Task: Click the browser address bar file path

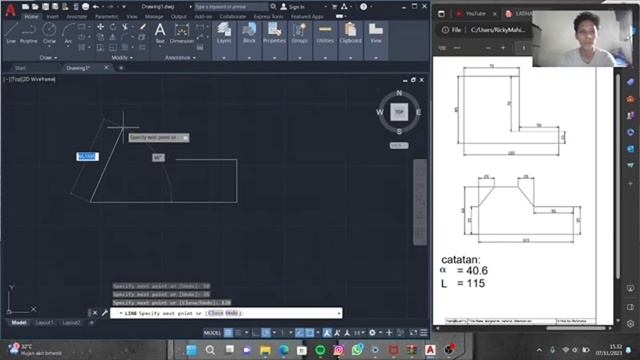Action: pyautogui.click(x=498, y=30)
